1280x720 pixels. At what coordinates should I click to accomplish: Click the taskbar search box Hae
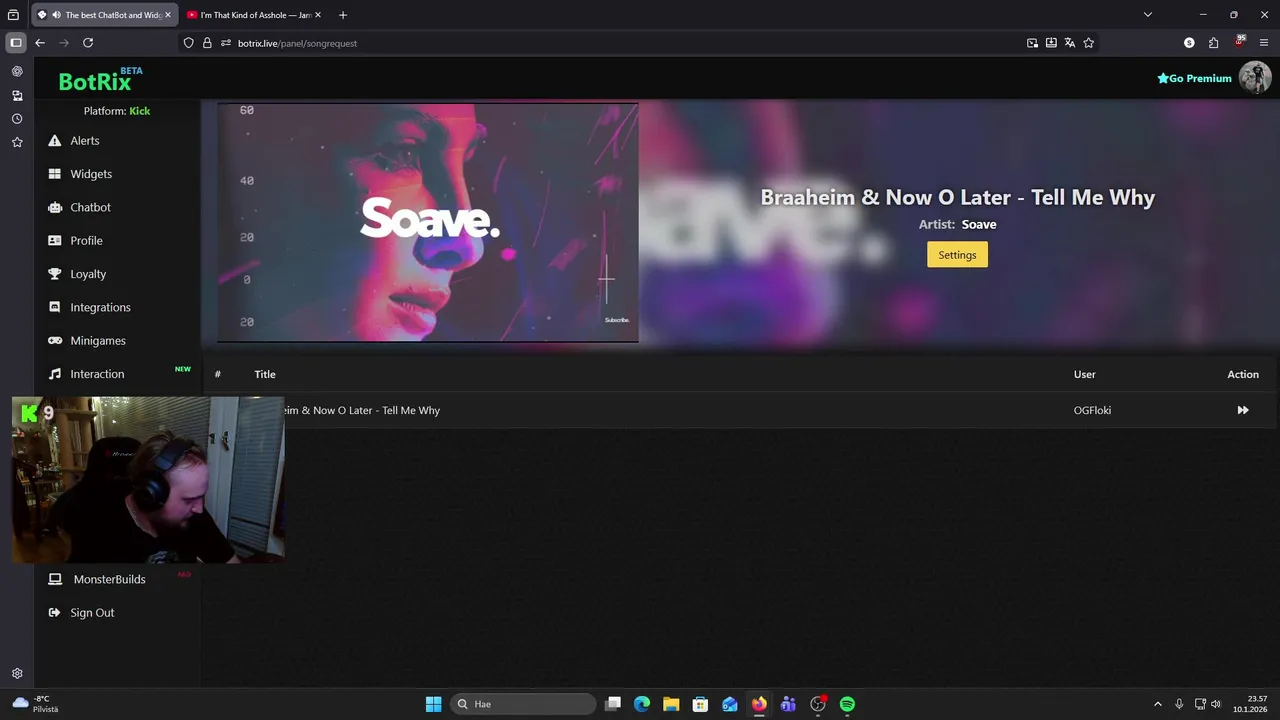pyautogui.click(x=523, y=704)
